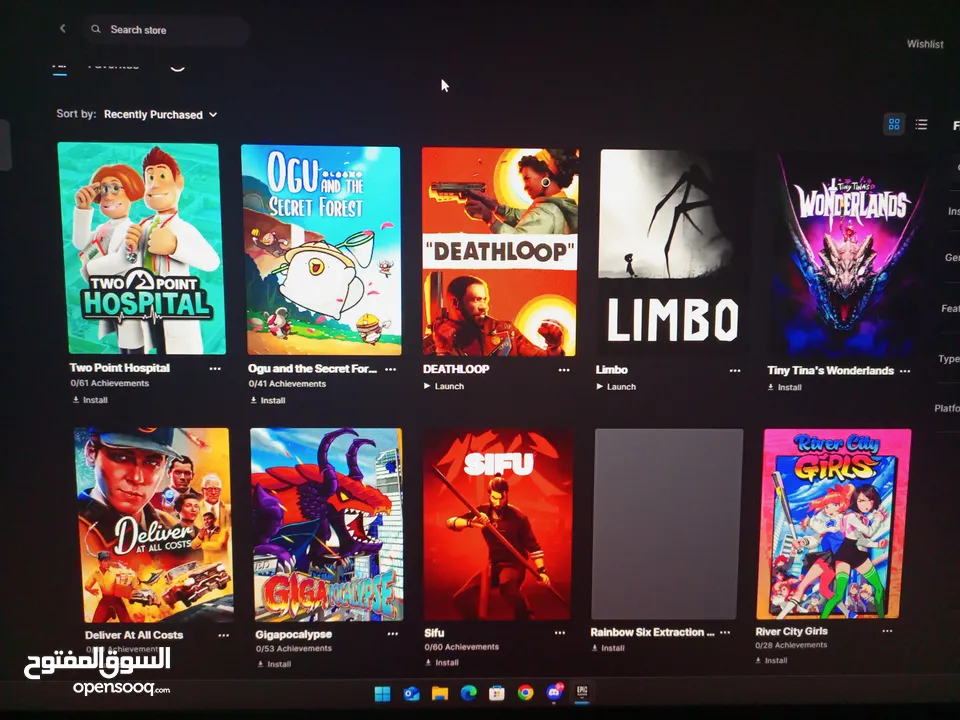
Task: Install Rainbow Six Extraction
Action: click(x=608, y=648)
